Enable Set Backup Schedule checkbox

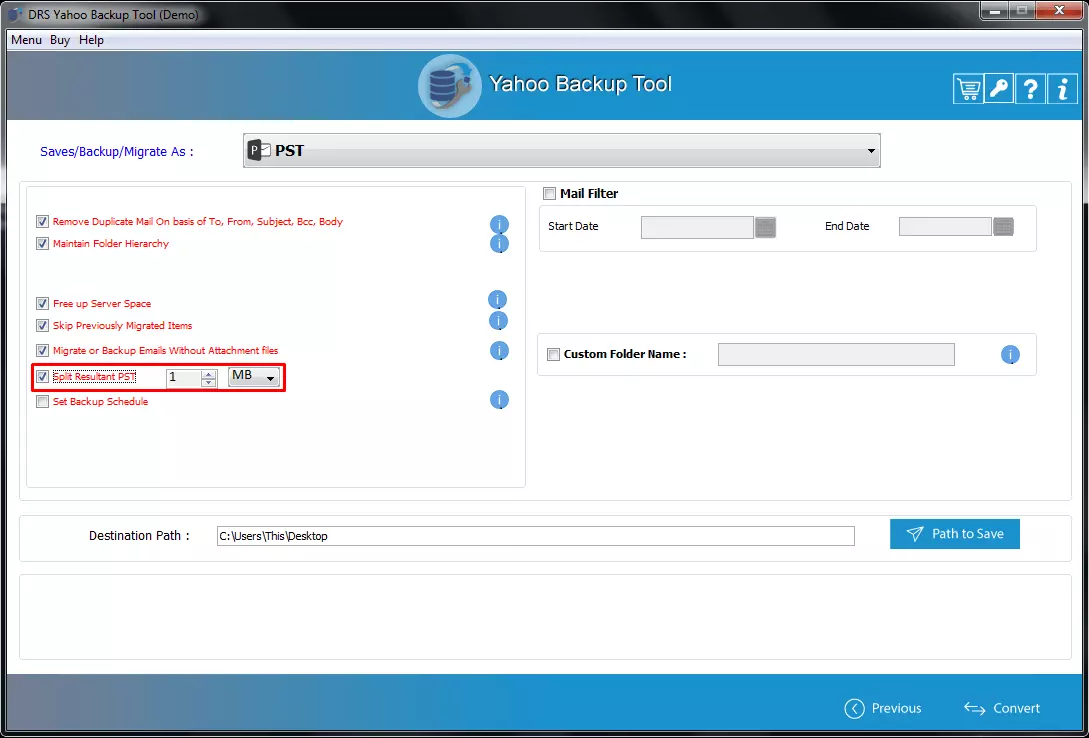click(42, 402)
